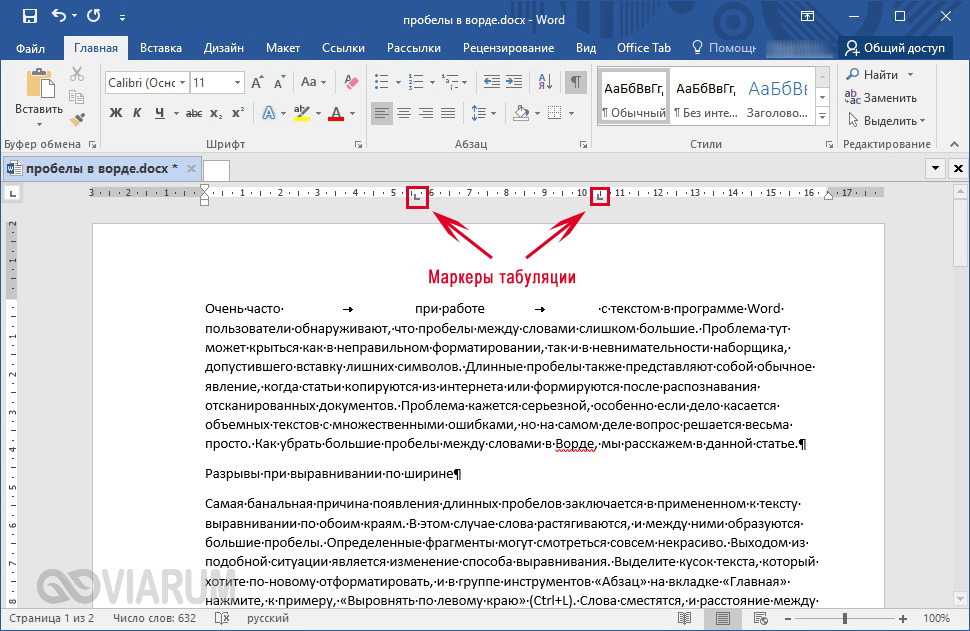Align text to the right
This screenshot has height=631, width=970.
point(426,113)
